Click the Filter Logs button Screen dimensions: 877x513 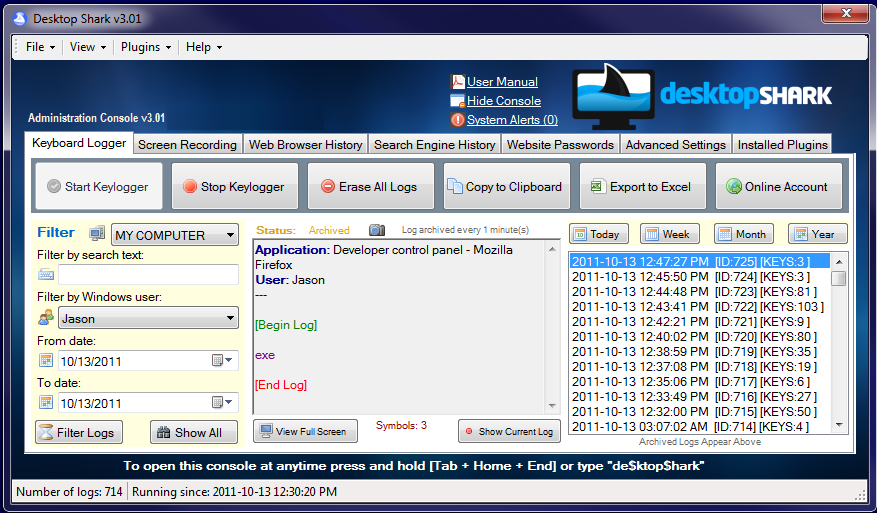click(79, 432)
